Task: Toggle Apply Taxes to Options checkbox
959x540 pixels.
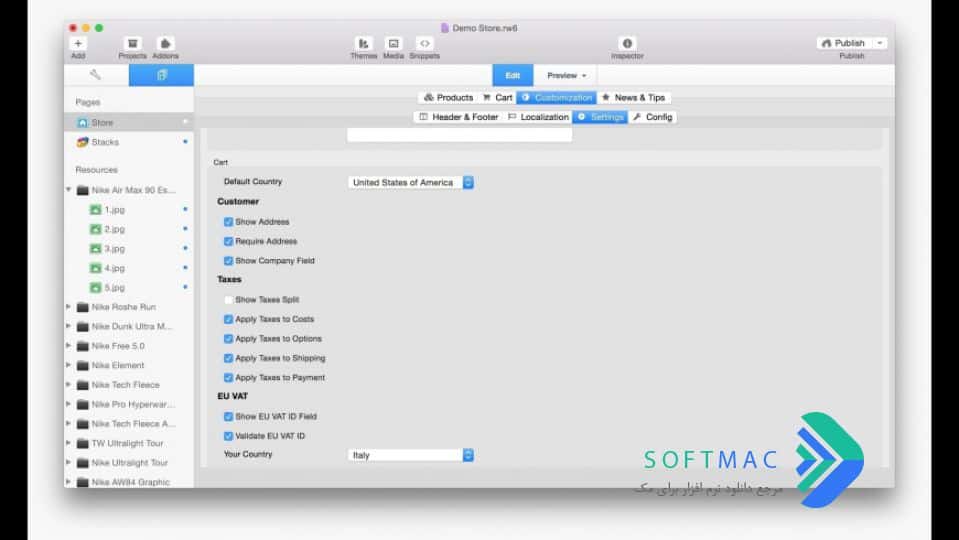Action: (228, 339)
